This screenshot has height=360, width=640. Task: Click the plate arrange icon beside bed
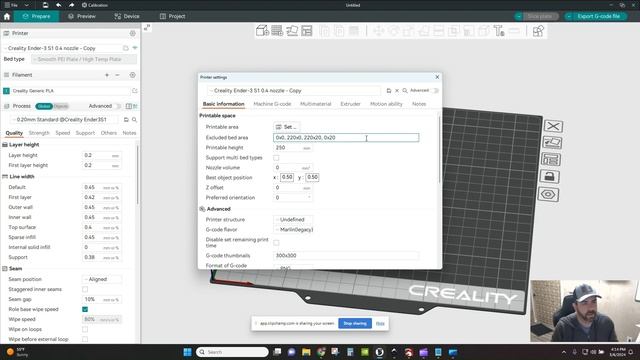(551, 159)
